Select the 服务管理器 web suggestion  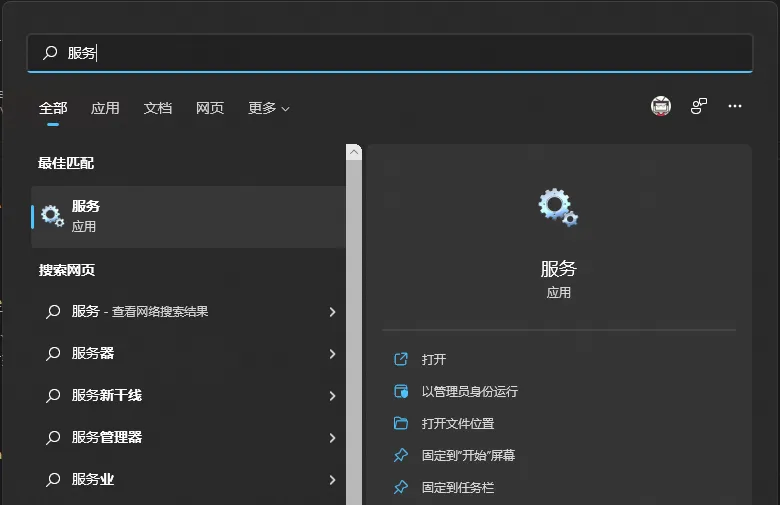[189, 437]
